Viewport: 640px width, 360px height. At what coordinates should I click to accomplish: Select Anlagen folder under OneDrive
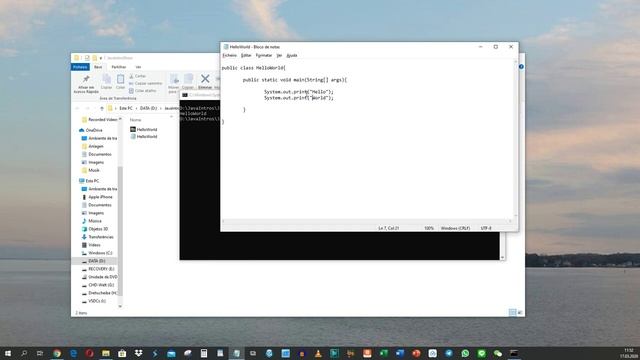tap(93, 146)
